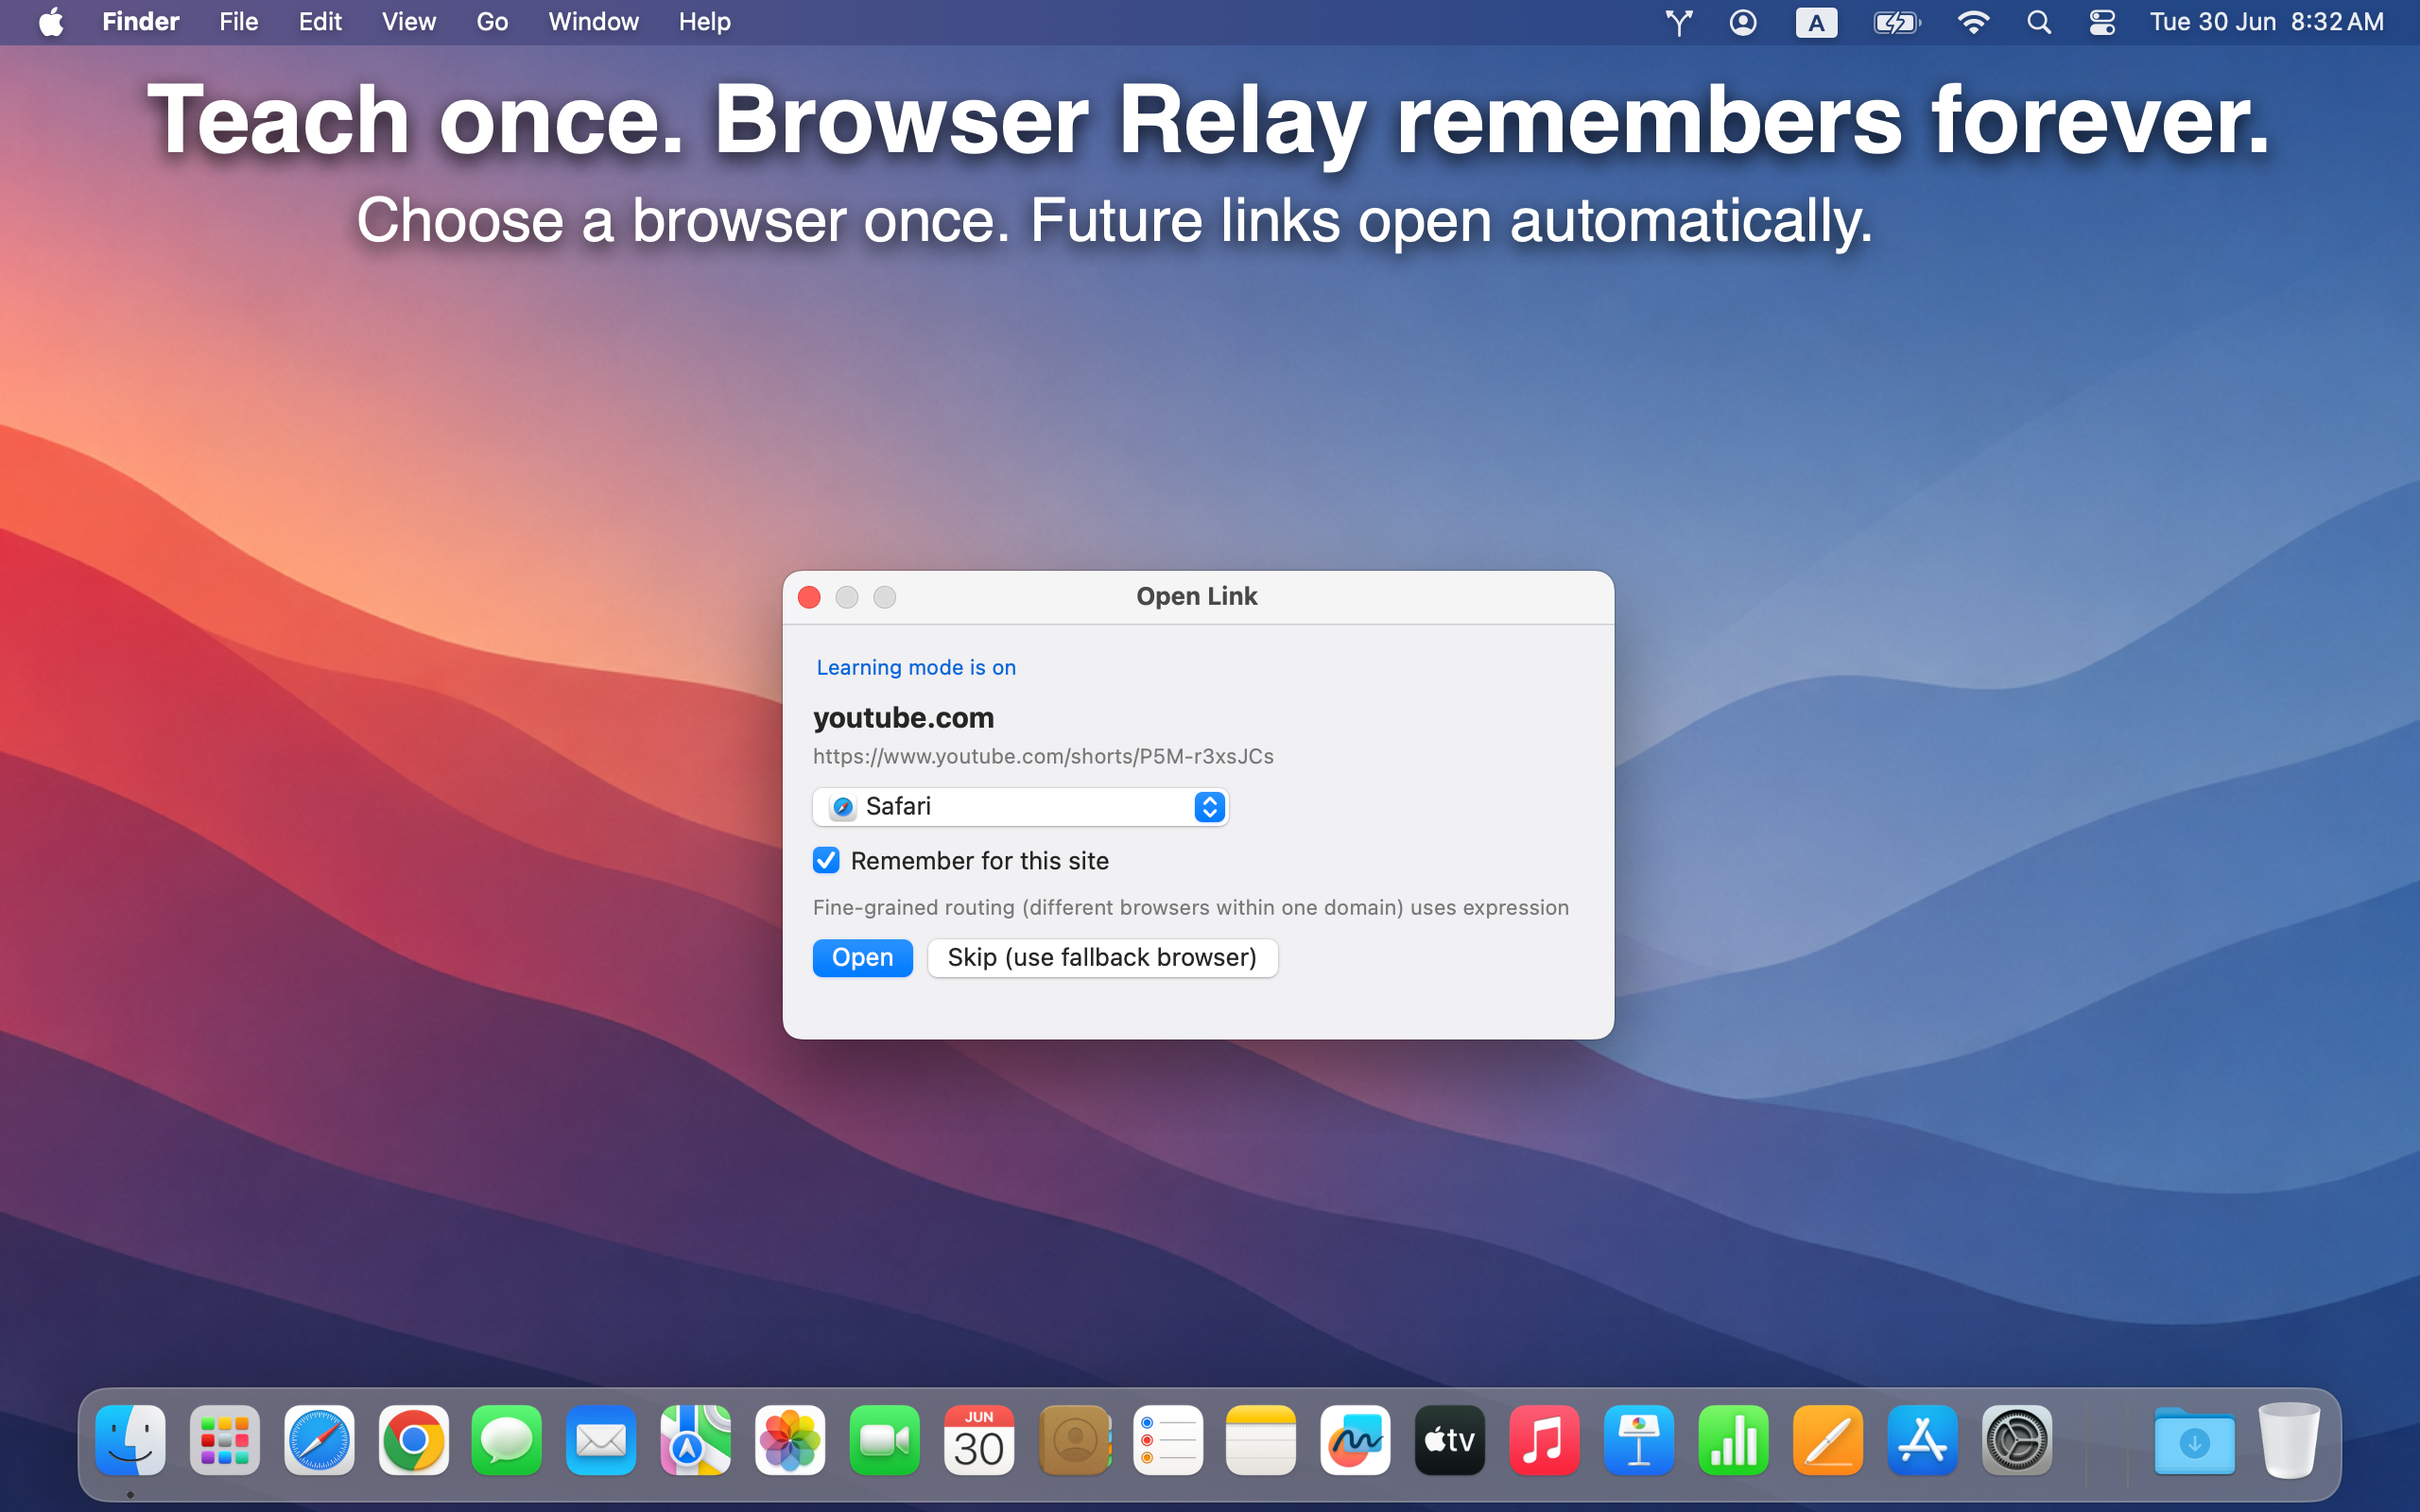Open Contacts app in the Dock
This screenshot has width=2420, height=1512.
tap(1074, 1440)
